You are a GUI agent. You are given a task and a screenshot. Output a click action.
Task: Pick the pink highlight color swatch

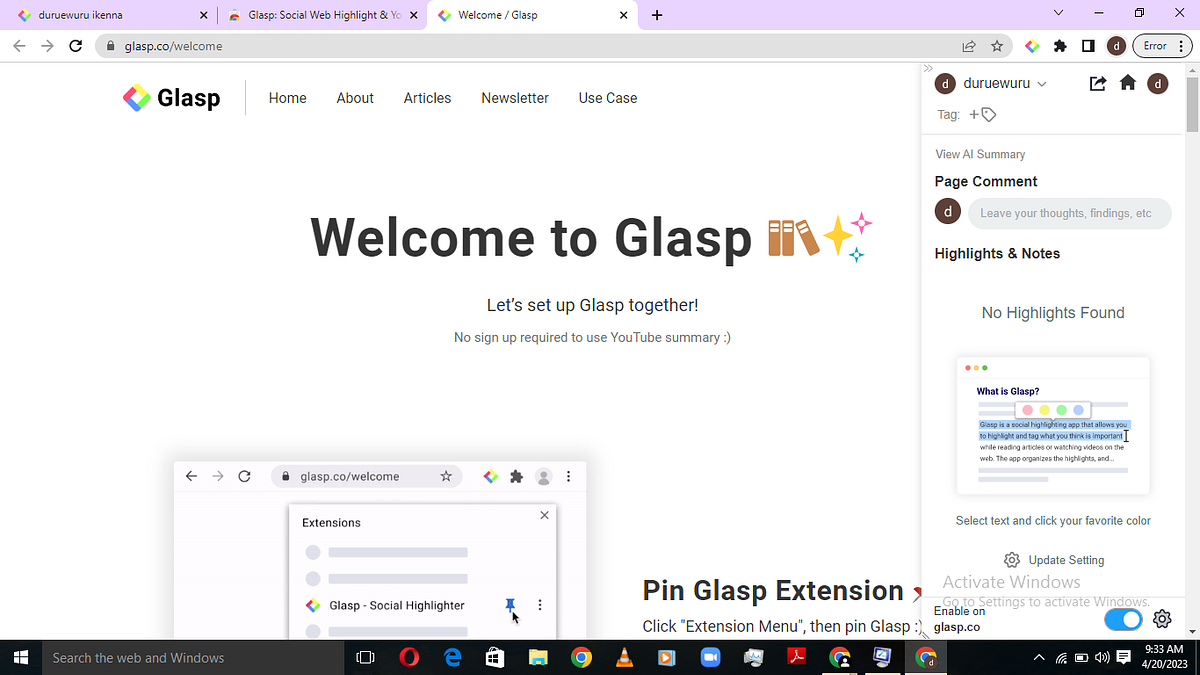[x=1026, y=410]
